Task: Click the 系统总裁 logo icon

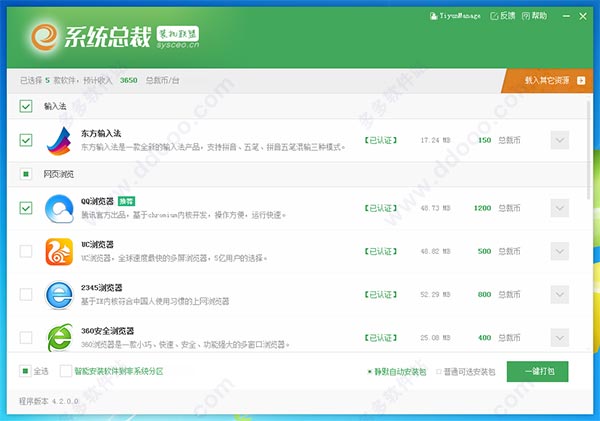Action: (44, 37)
